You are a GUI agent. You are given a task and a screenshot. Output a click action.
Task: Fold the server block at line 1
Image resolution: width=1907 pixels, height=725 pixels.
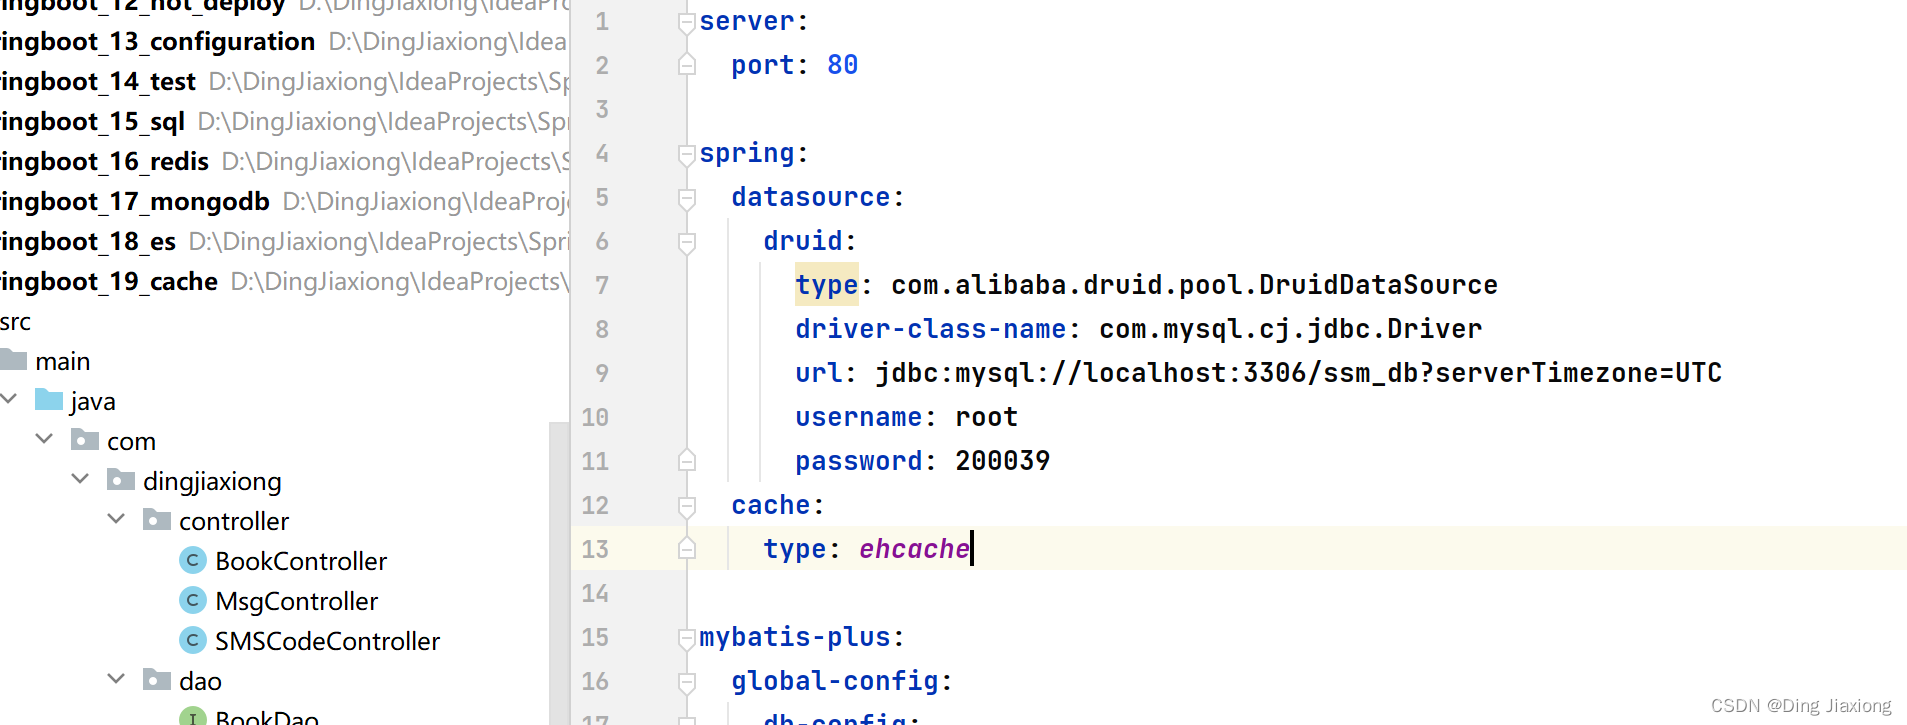(x=687, y=22)
